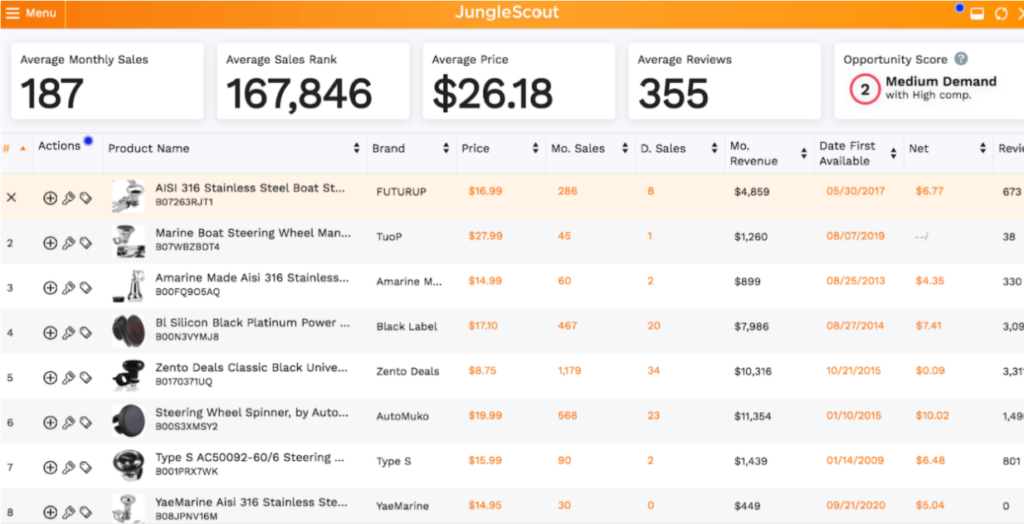Click monthly revenue $10,316

[753, 372]
